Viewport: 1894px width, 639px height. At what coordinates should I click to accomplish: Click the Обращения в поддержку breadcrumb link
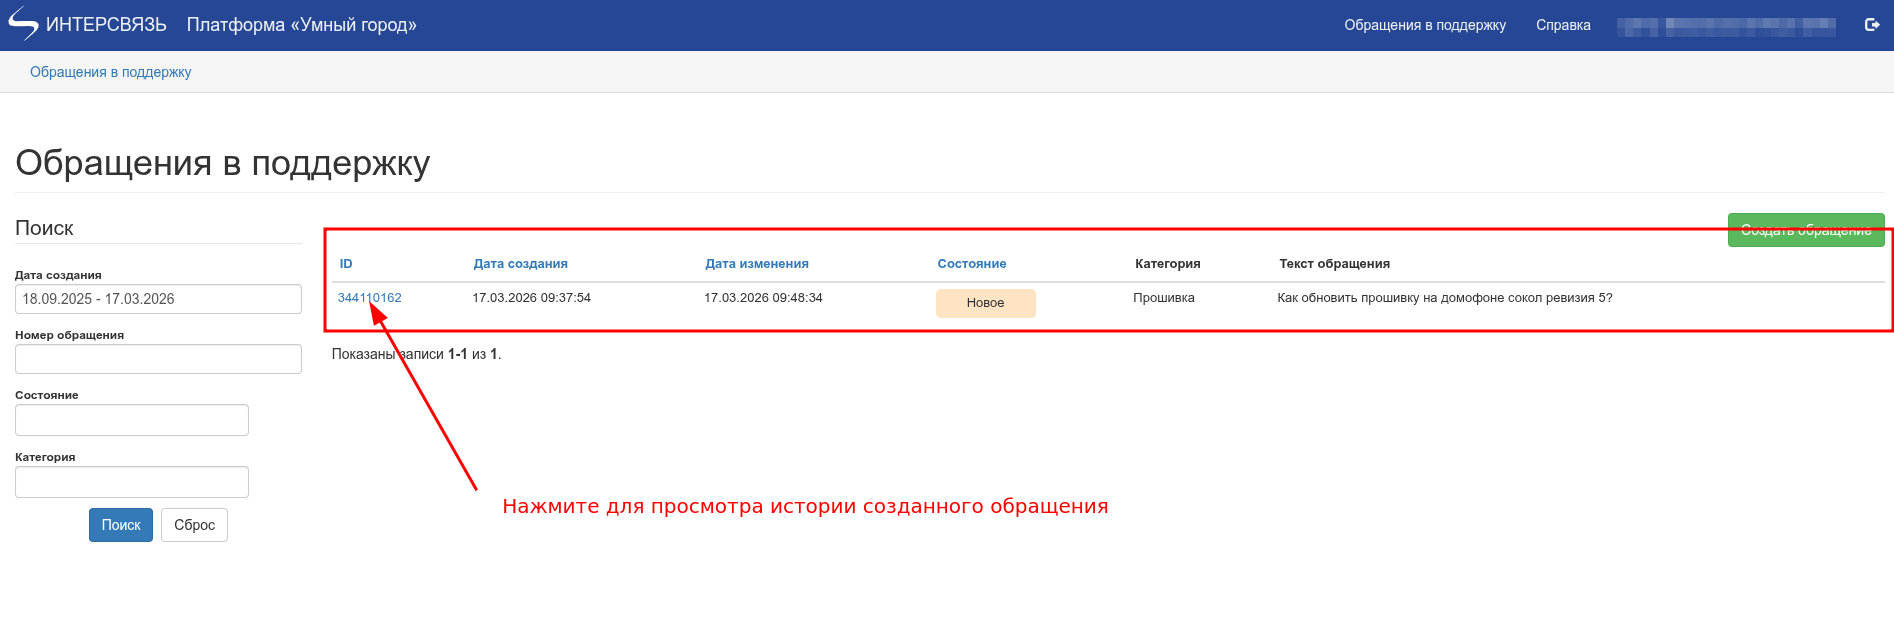coord(110,72)
